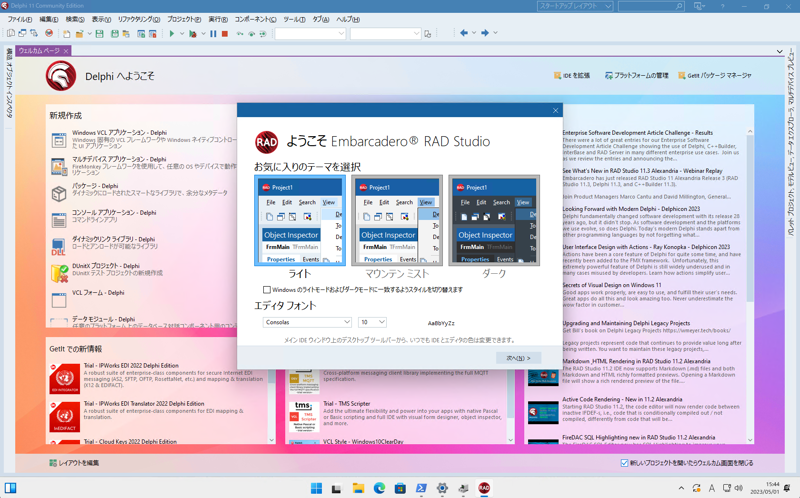Click the Multi-Device Application icon
Screen dimensions: 800x498
[59, 166]
